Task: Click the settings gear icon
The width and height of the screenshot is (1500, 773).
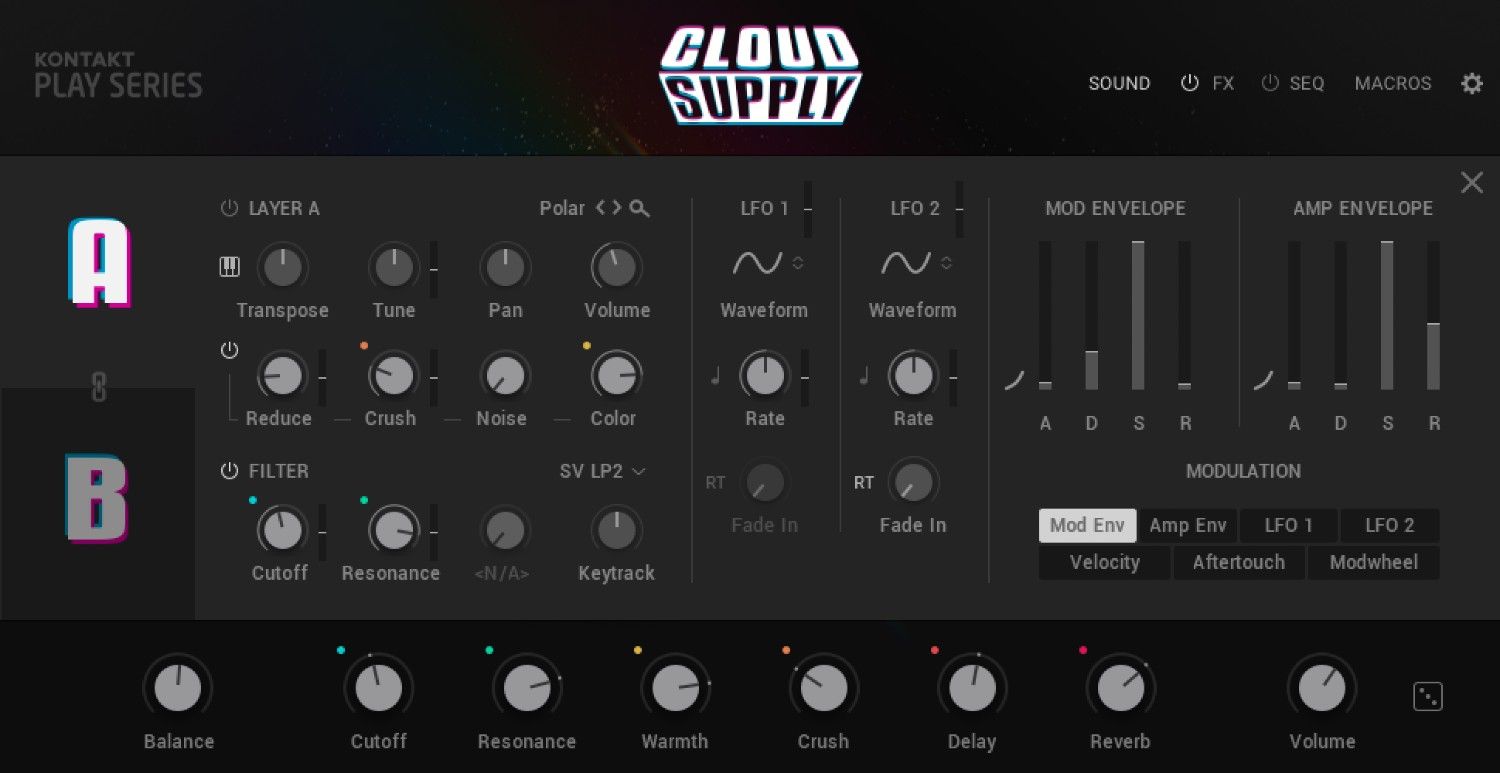Action: pos(1470,83)
